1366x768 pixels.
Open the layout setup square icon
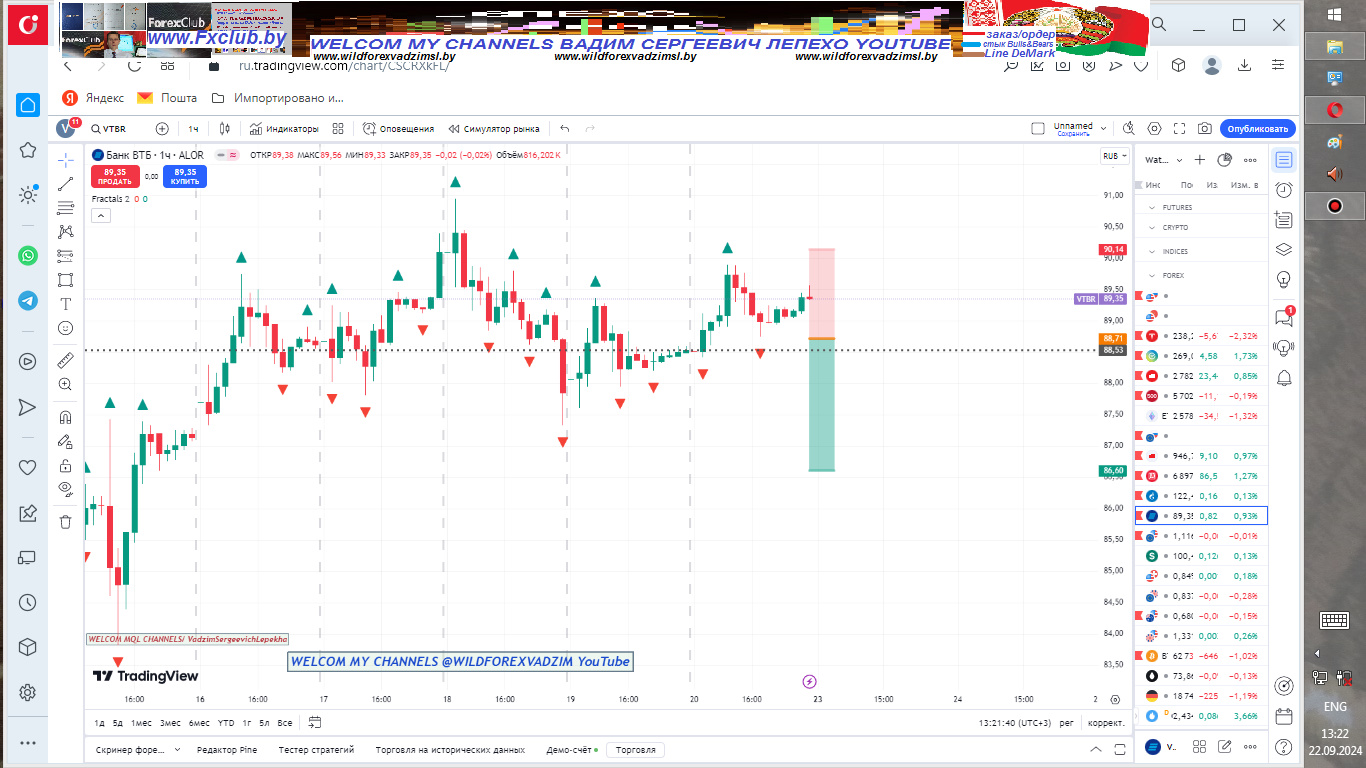coord(1038,129)
